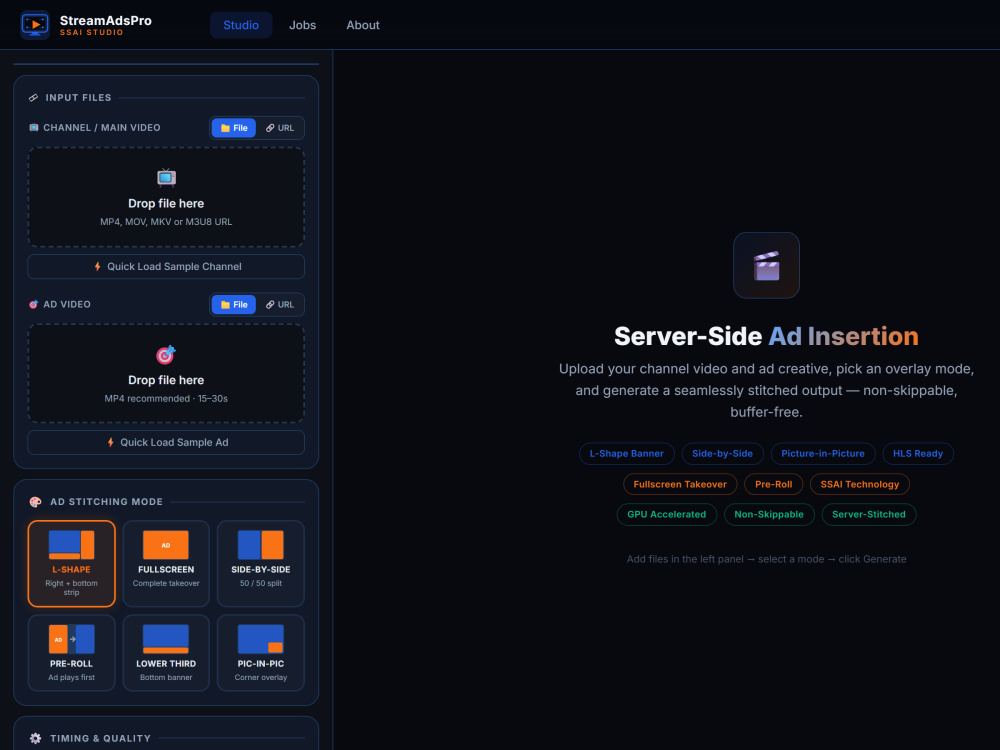The width and height of the screenshot is (1000, 750).
Task: Click TV icon in channel drop zone
Action: pyautogui.click(x=166, y=177)
